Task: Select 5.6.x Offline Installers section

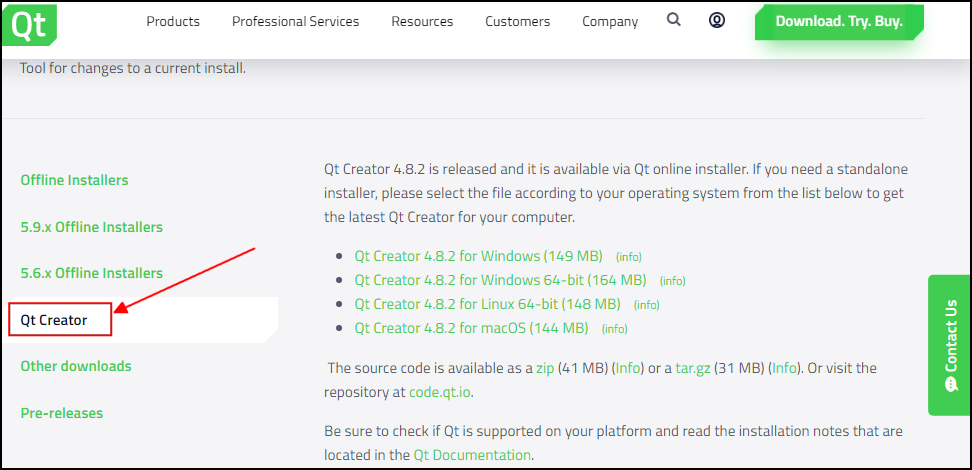Action: 91,273
